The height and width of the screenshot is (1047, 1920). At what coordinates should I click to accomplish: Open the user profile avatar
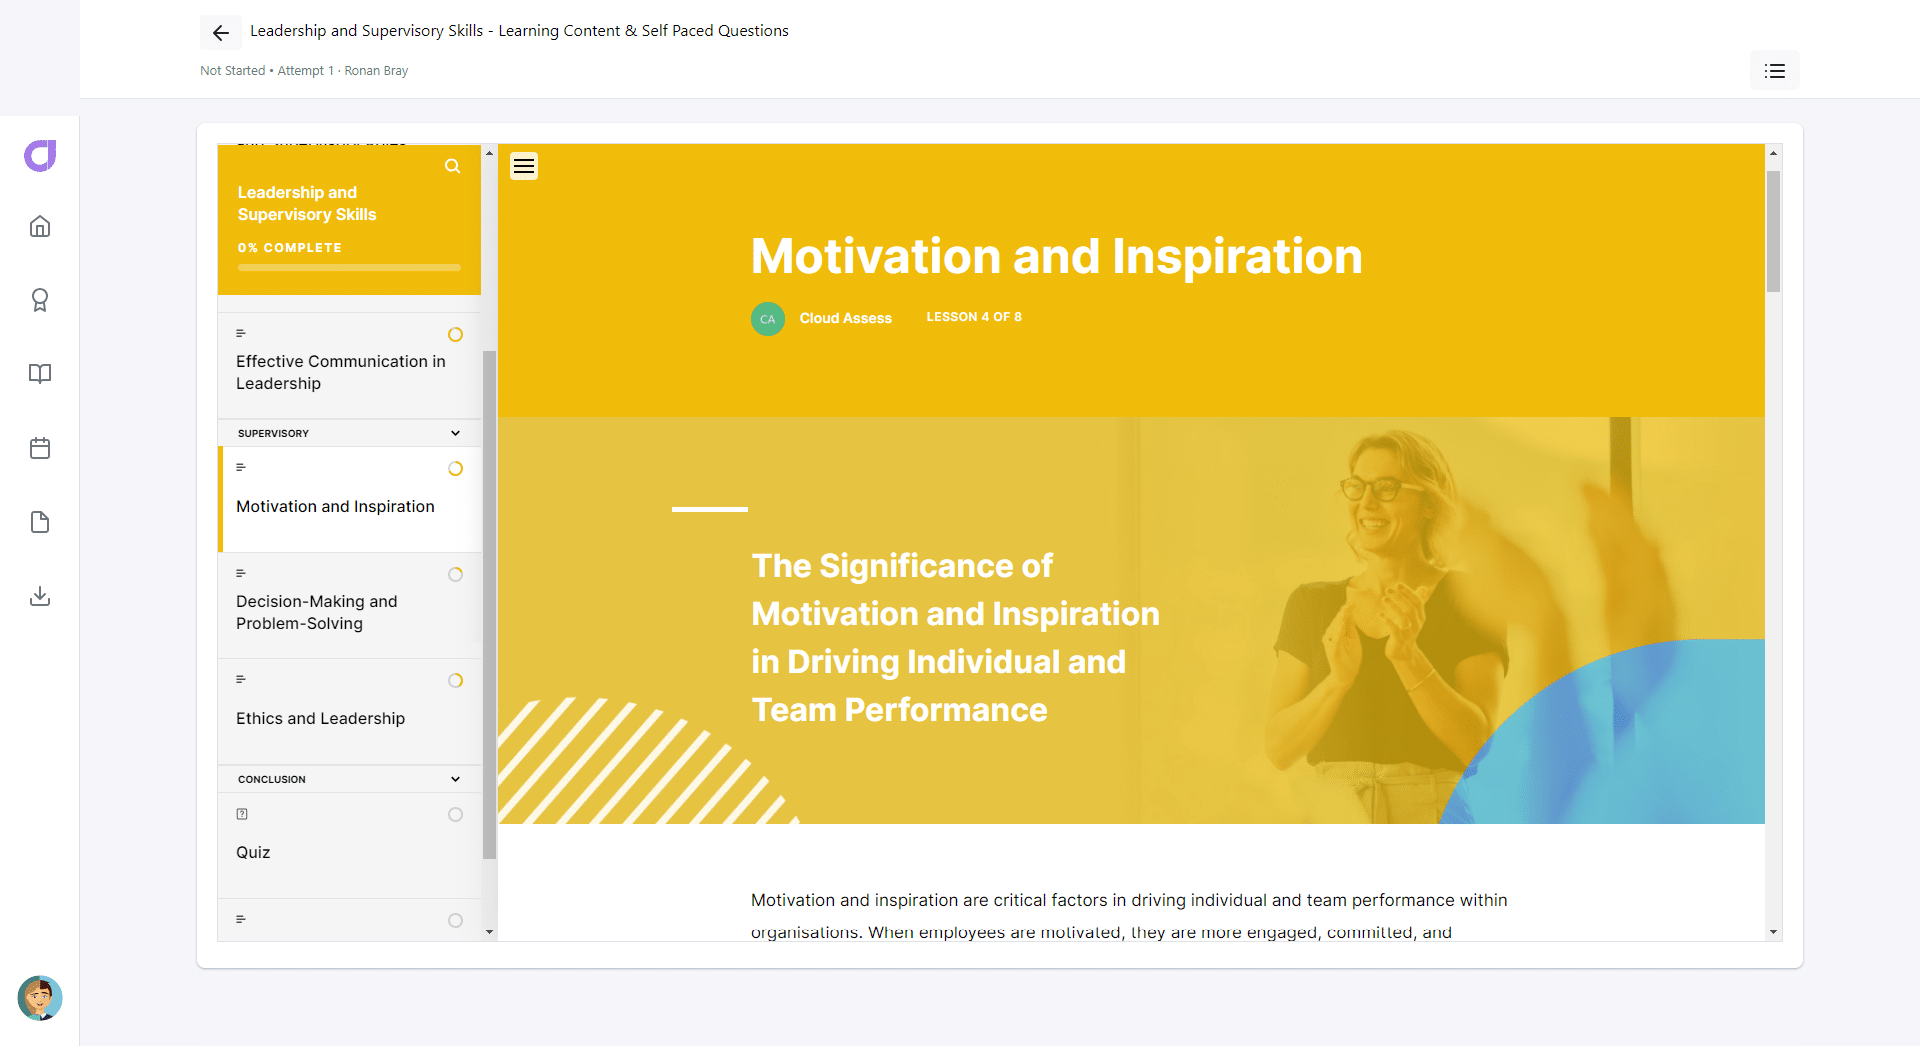pos(40,998)
